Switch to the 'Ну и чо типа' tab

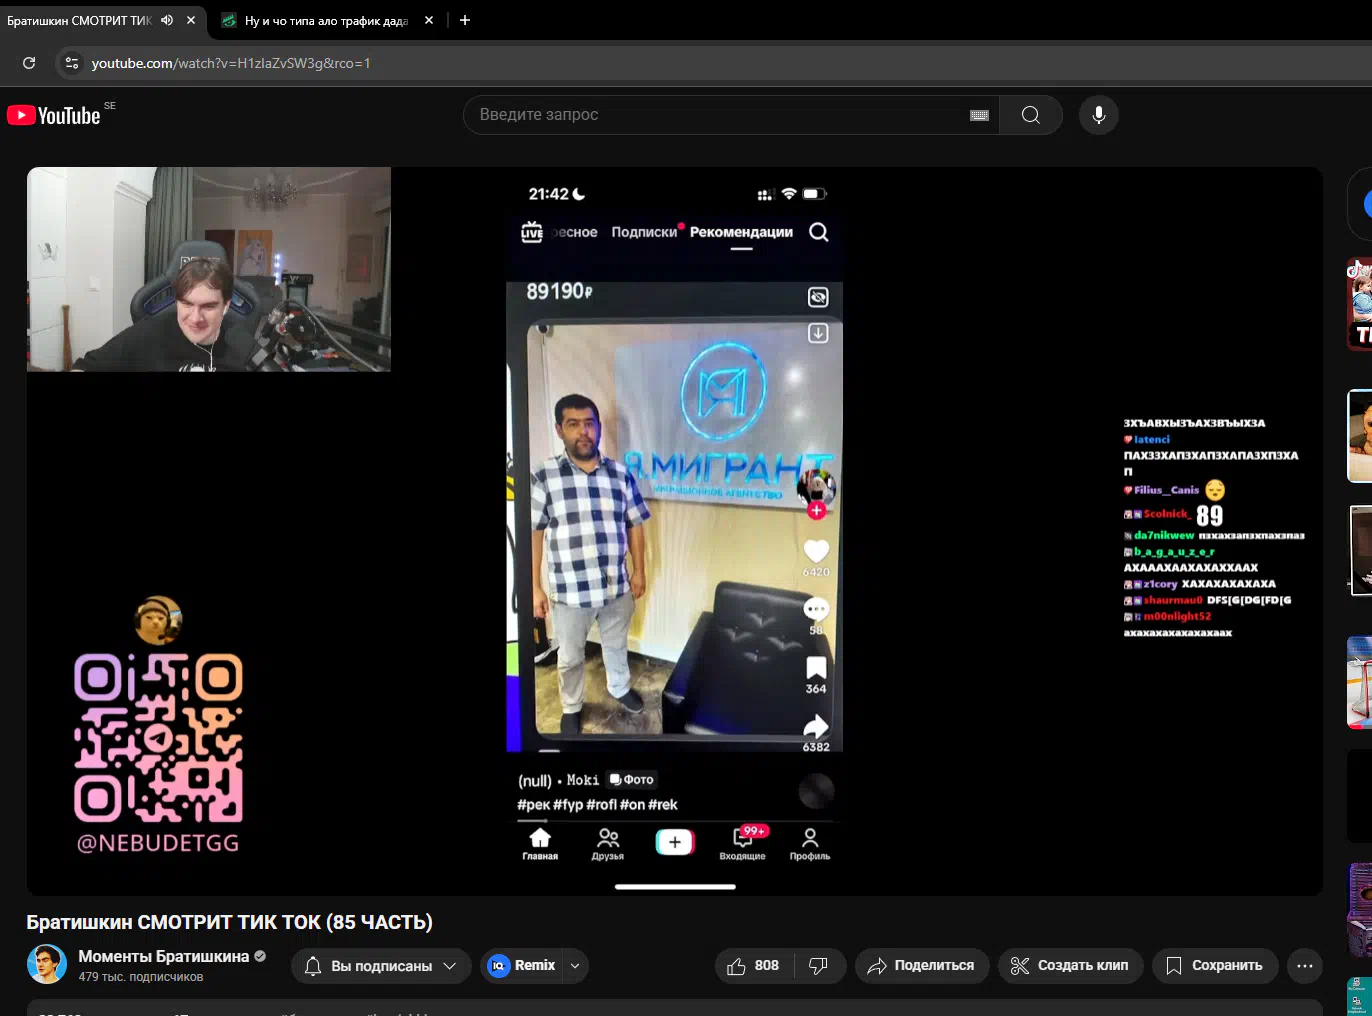[326, 20]
